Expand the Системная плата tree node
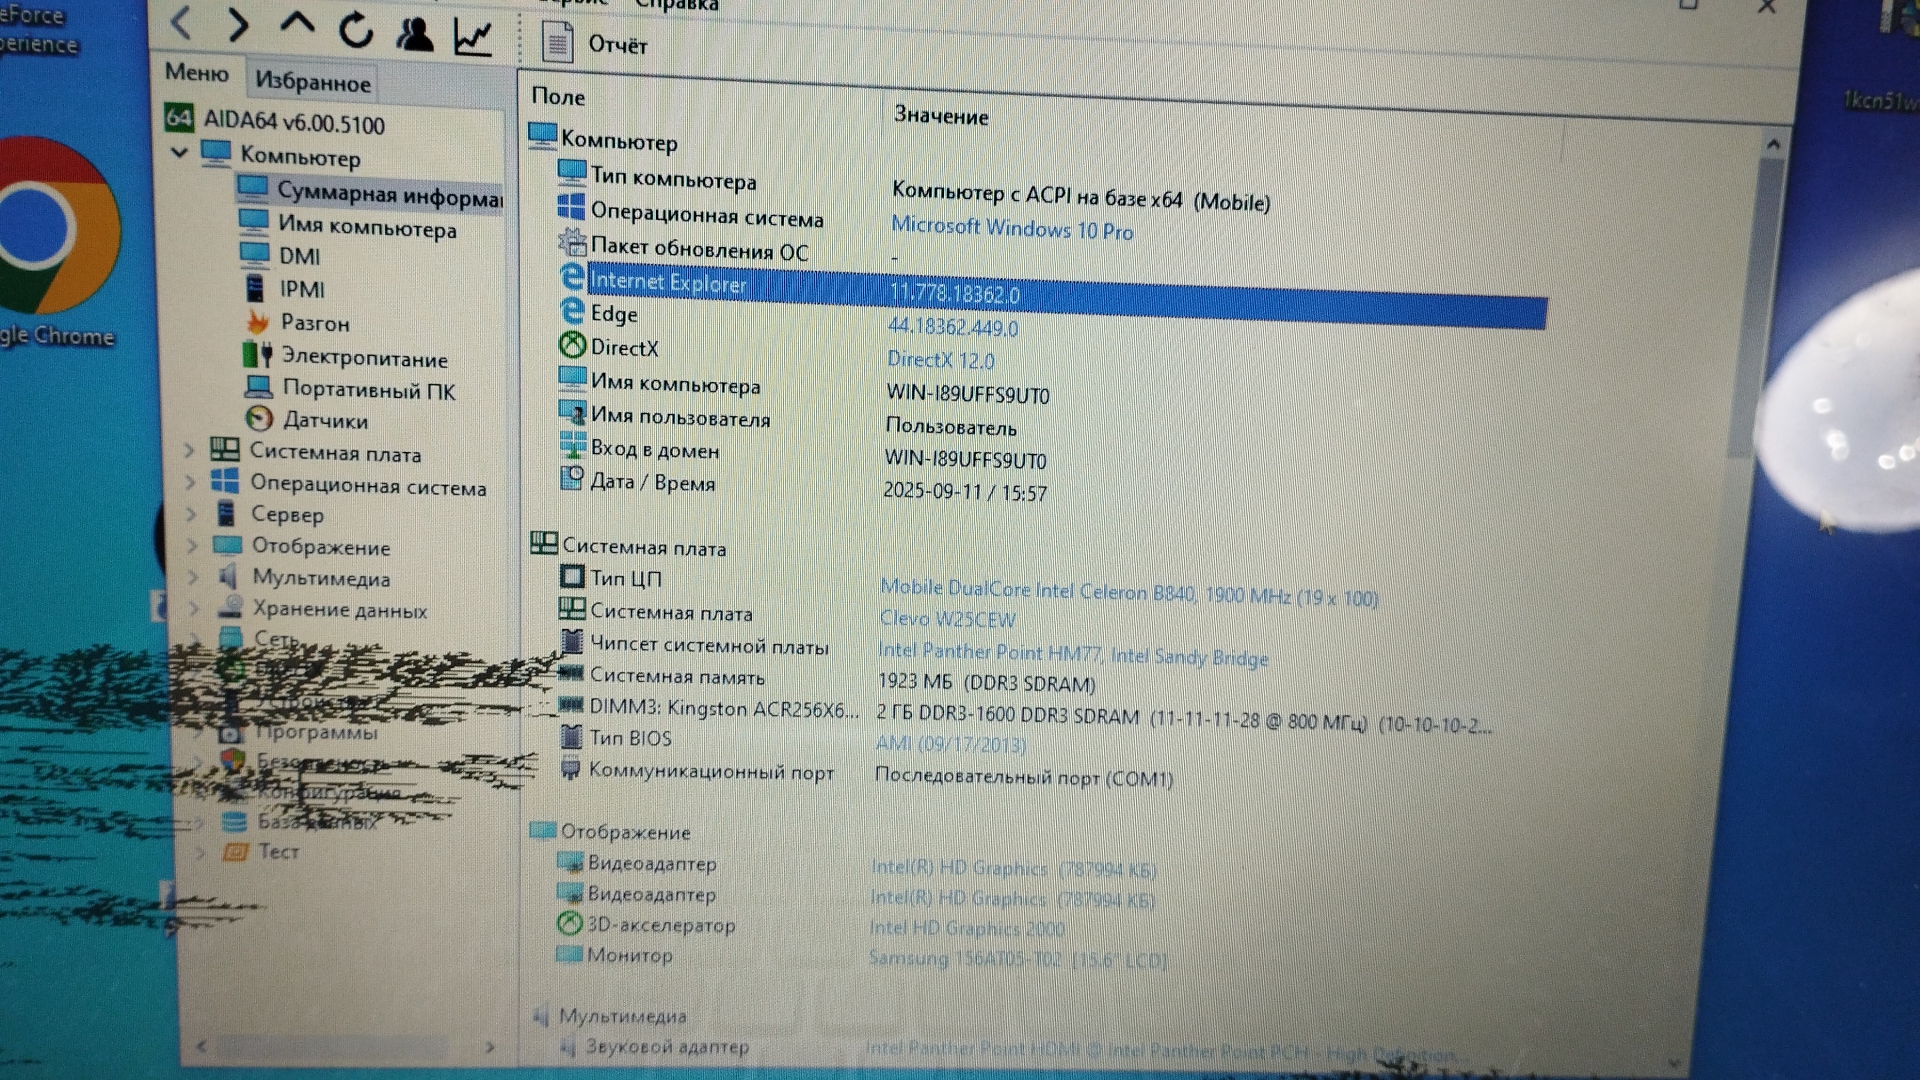Image resolution: width=1920 pixels, height=1080 pixels. 189,451
